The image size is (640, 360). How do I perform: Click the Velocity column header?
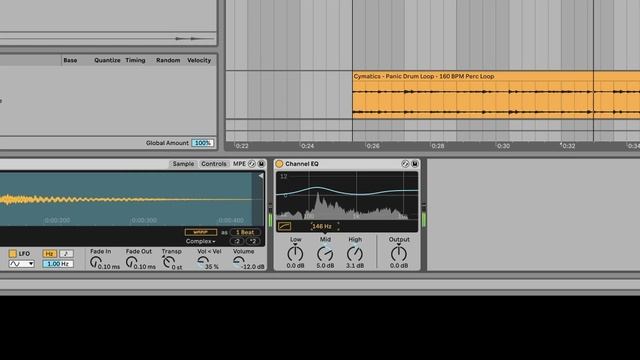[199, 60]
